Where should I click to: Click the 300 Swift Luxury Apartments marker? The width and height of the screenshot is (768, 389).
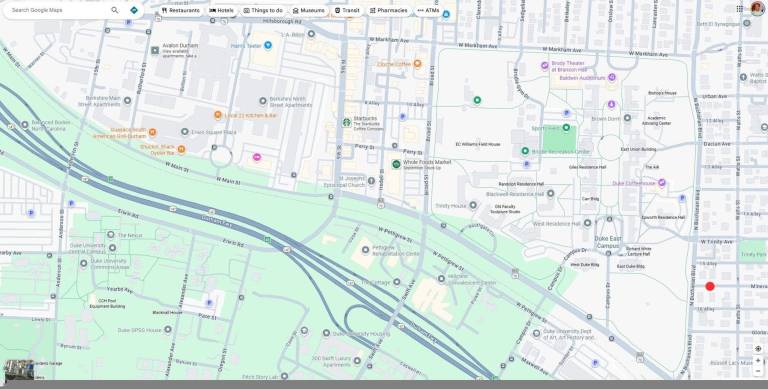[x=357, y=361]
